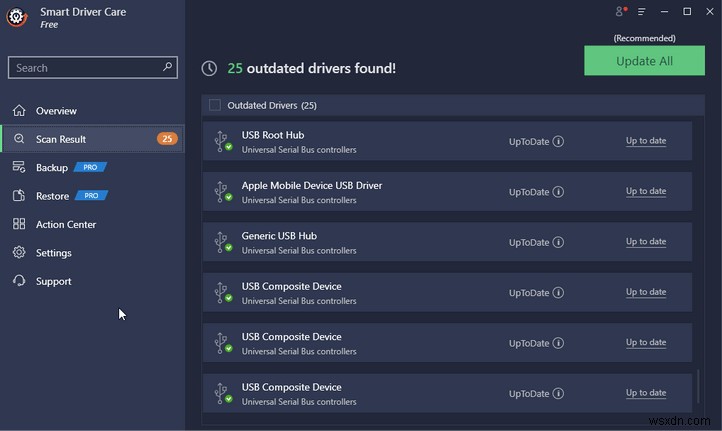Viewport: 722px width, 431px height.
Task: Click Up to date link for Generic USB Hub
Action: click(646, 242)
